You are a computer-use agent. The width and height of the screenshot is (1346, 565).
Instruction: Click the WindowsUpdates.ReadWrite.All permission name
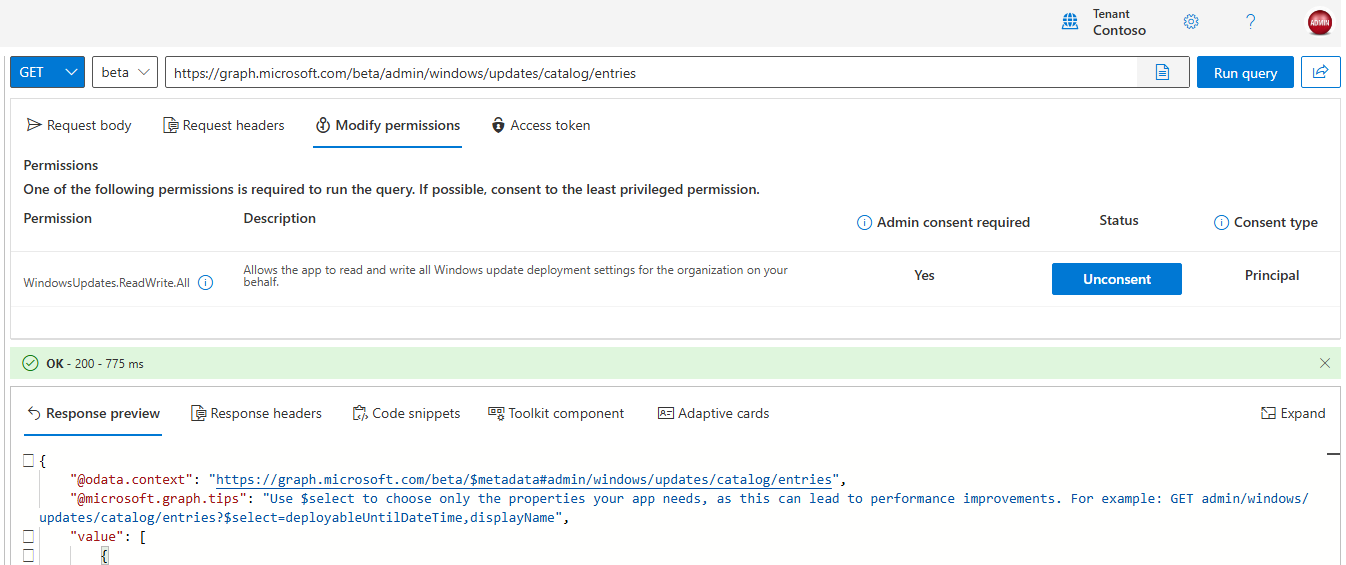[x=107, y=283]
